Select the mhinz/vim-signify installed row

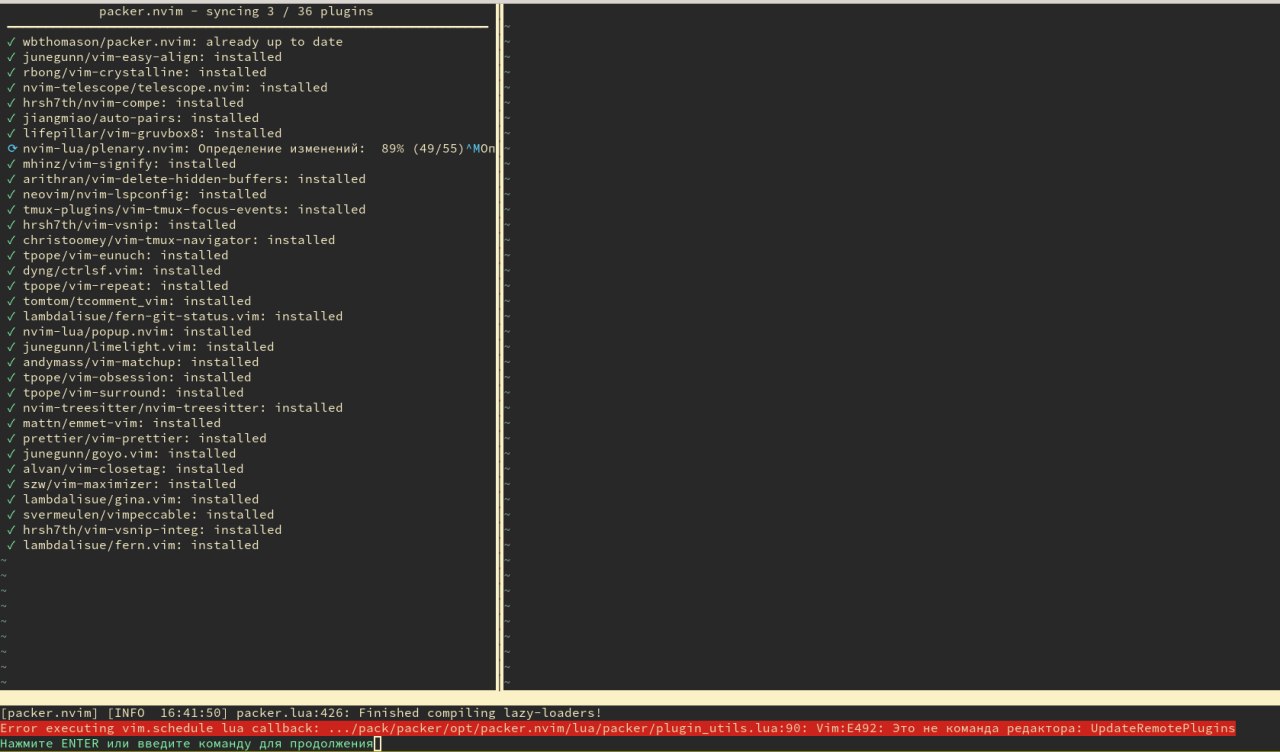pyautogui.click(x=121, y=164)
